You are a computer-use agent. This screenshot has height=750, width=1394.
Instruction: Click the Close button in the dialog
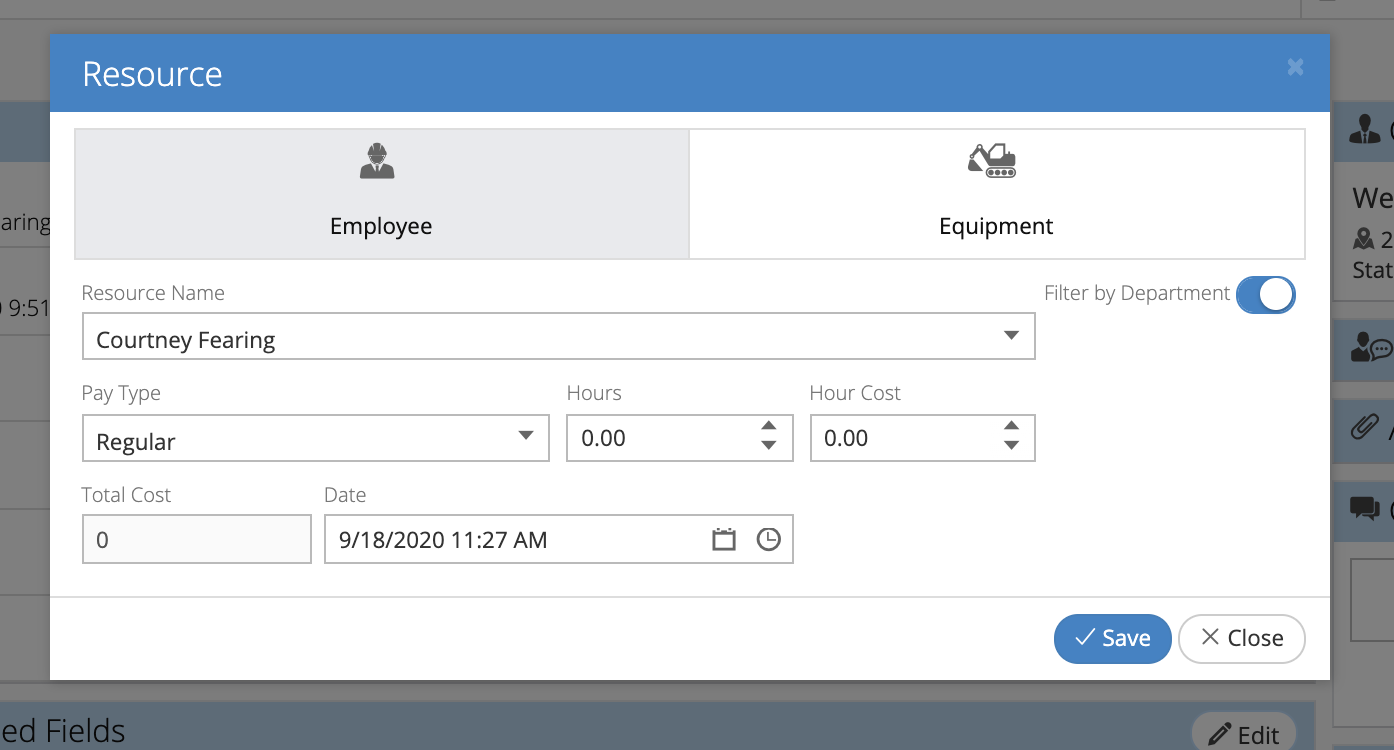point(1242,638)
